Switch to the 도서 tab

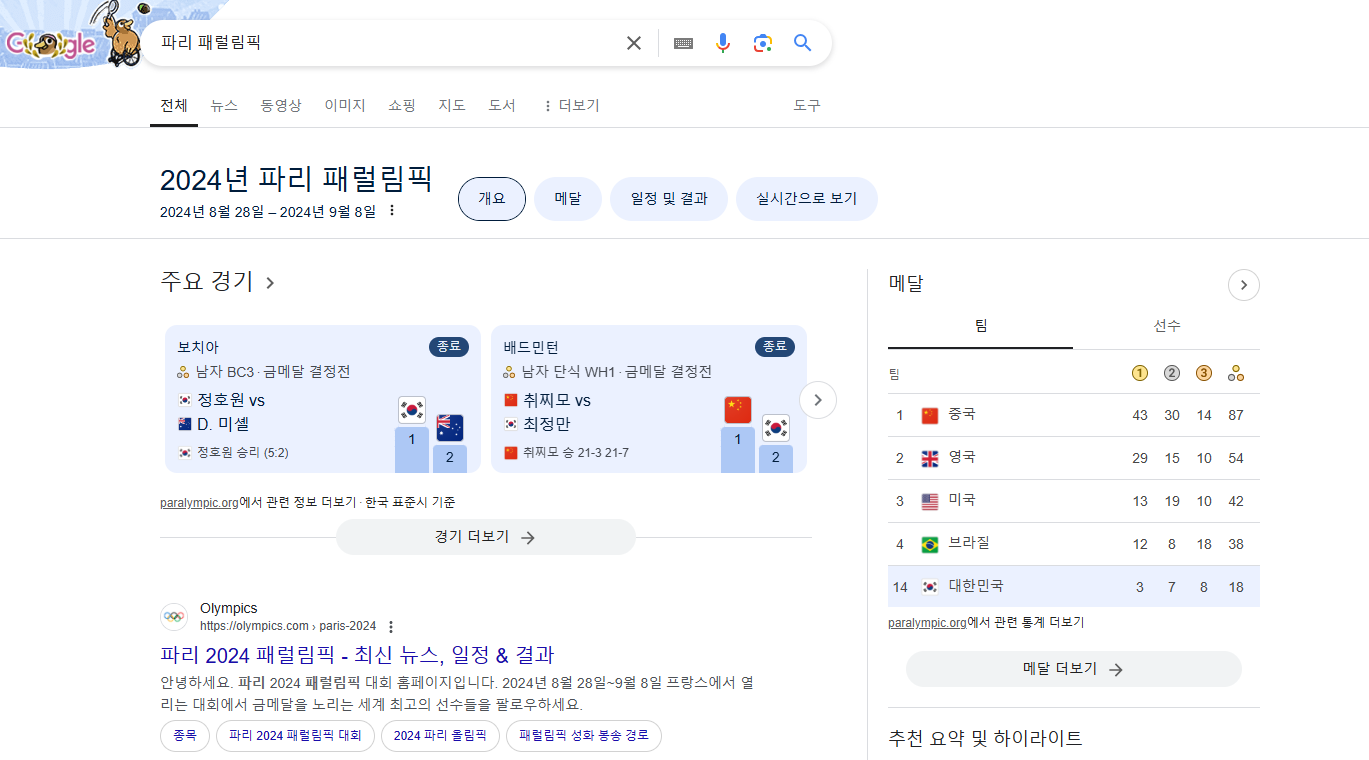coord(502,105)
